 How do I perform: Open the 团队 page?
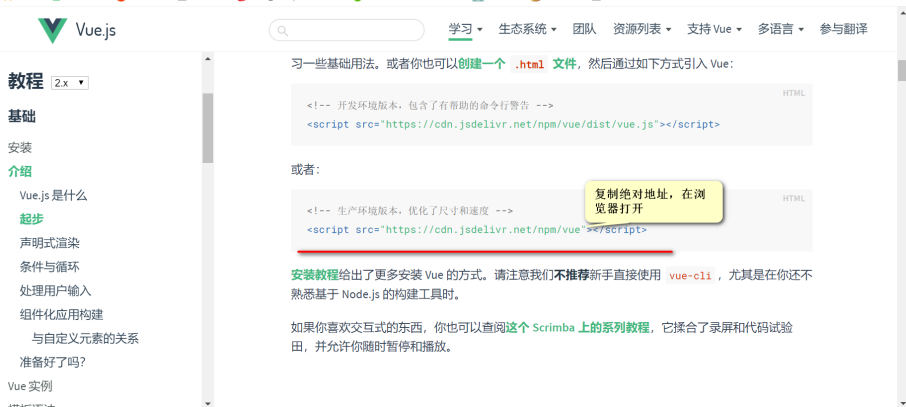pos(584,29)
